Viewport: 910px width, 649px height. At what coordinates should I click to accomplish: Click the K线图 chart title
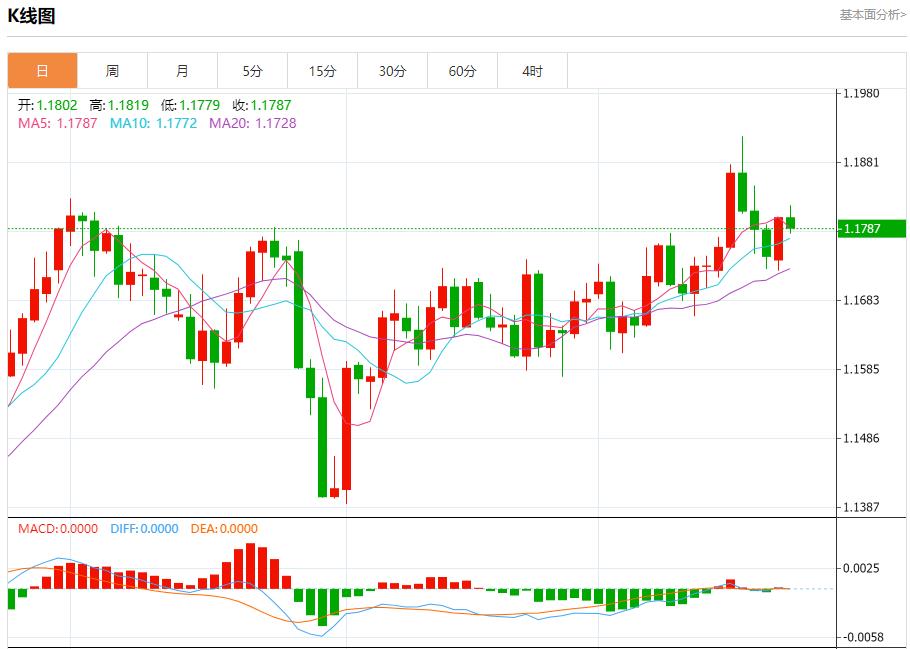pyautogui.click(x=30, y=15)
